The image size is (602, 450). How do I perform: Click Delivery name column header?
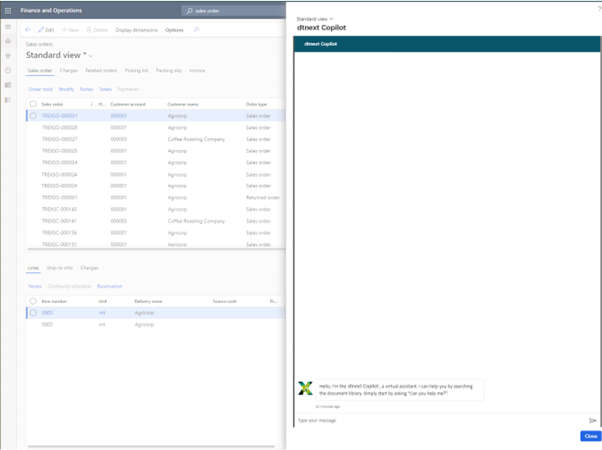[148, 301]
